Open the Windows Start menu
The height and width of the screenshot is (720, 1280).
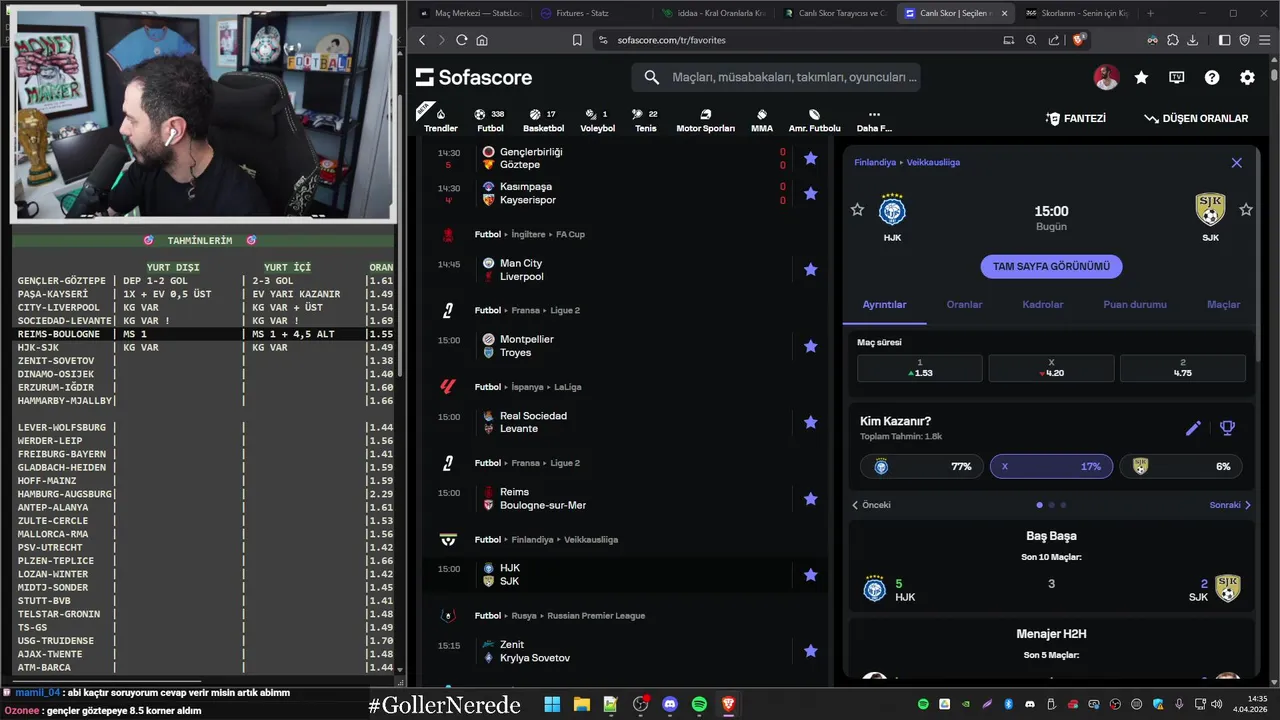(552, 704)
